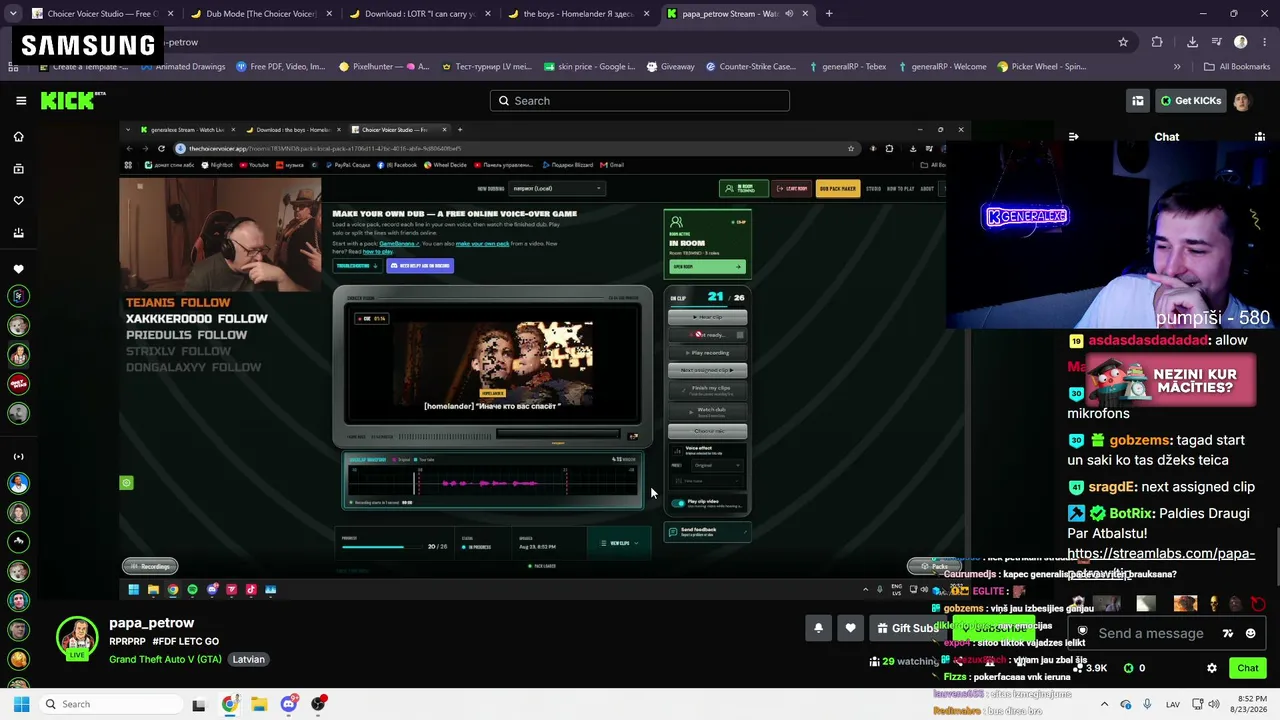Viewport: 1280px width, 720px height.
Task: Open the chat viewers list icon
Action: coord(1260,137)
